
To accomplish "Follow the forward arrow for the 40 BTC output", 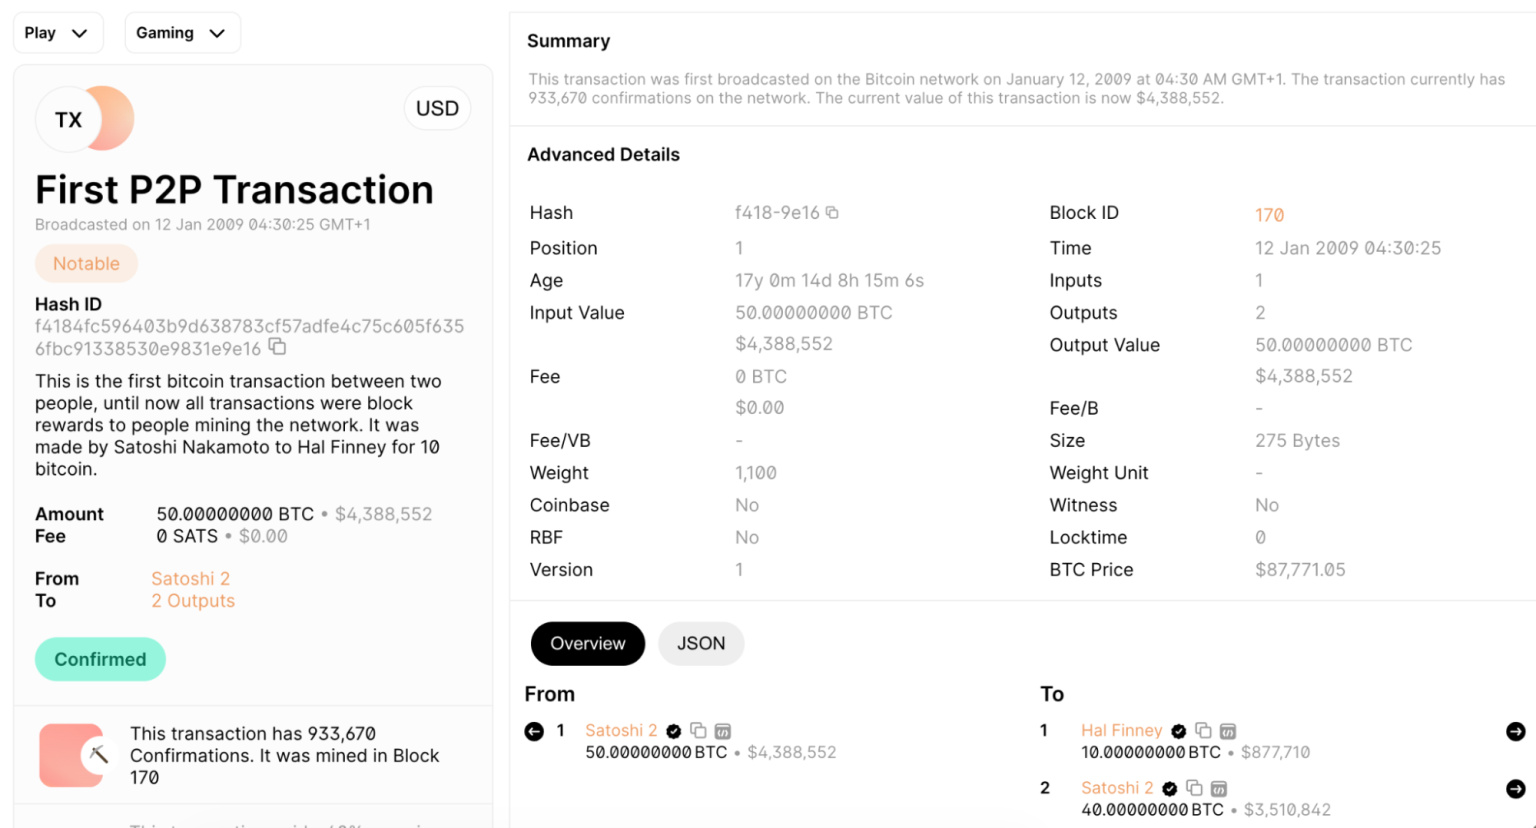I will click(x=1516, y=789).
